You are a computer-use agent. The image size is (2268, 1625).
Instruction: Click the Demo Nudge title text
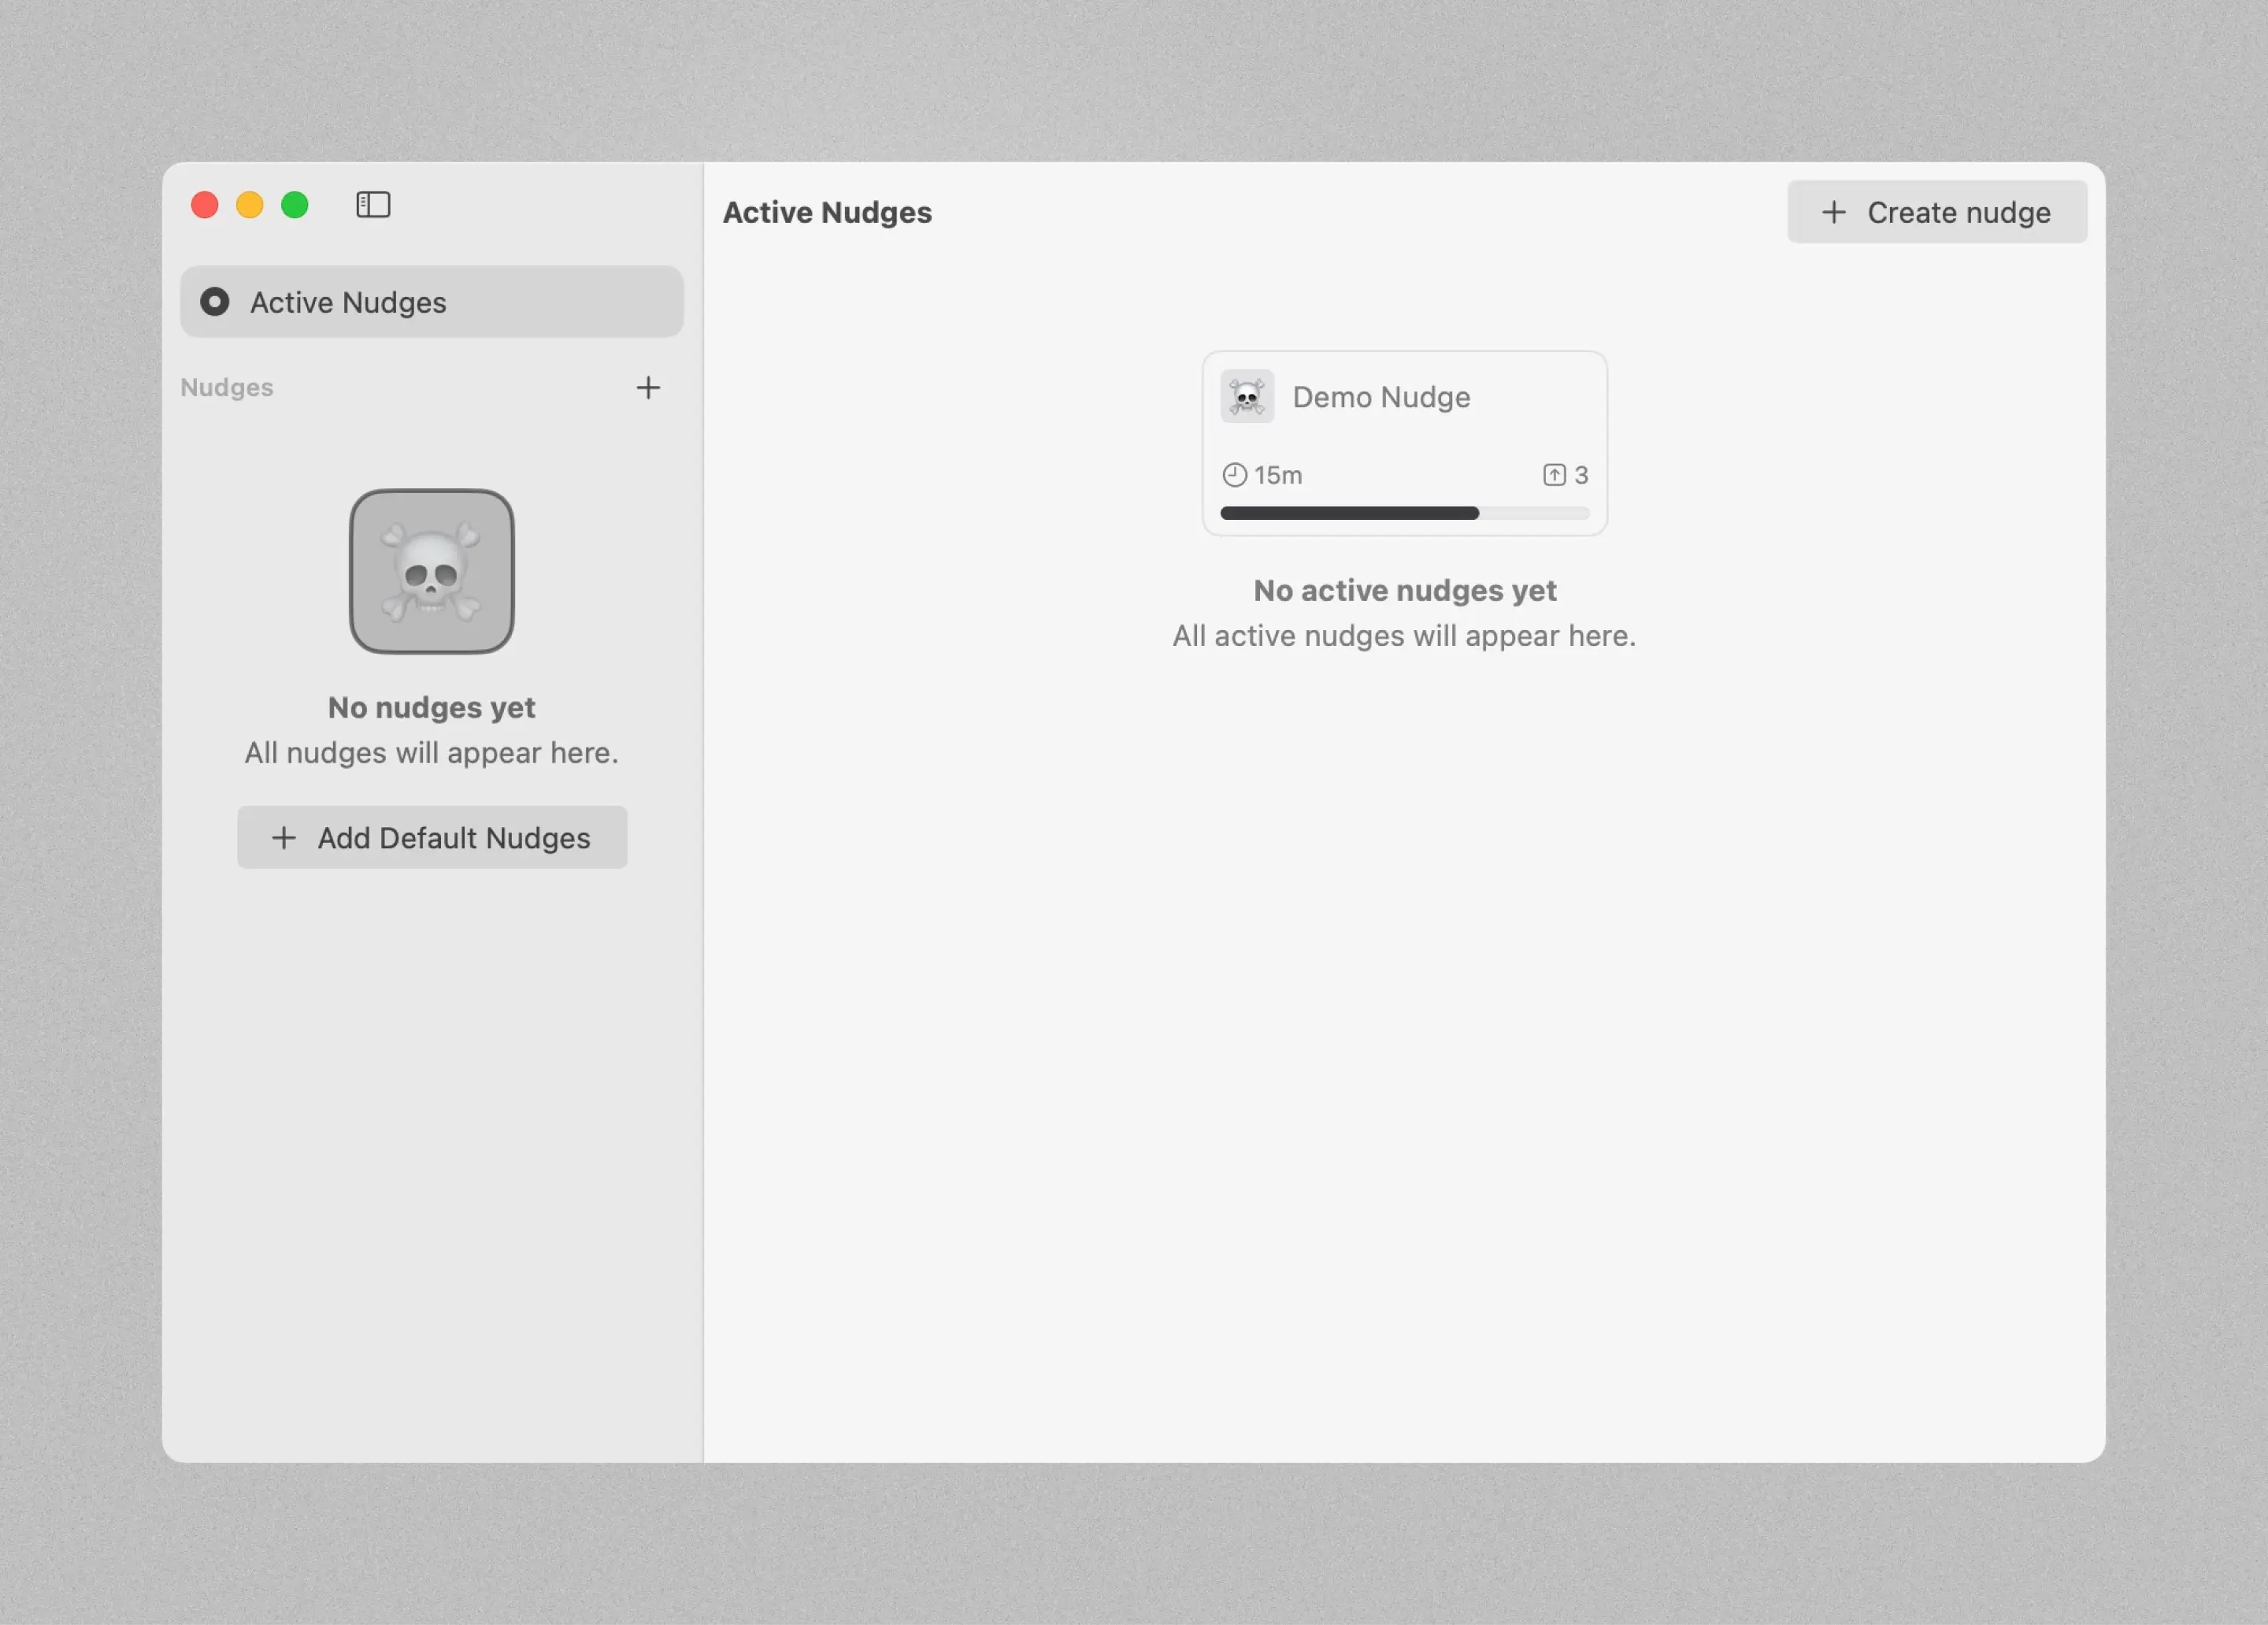pos(1381,397)
